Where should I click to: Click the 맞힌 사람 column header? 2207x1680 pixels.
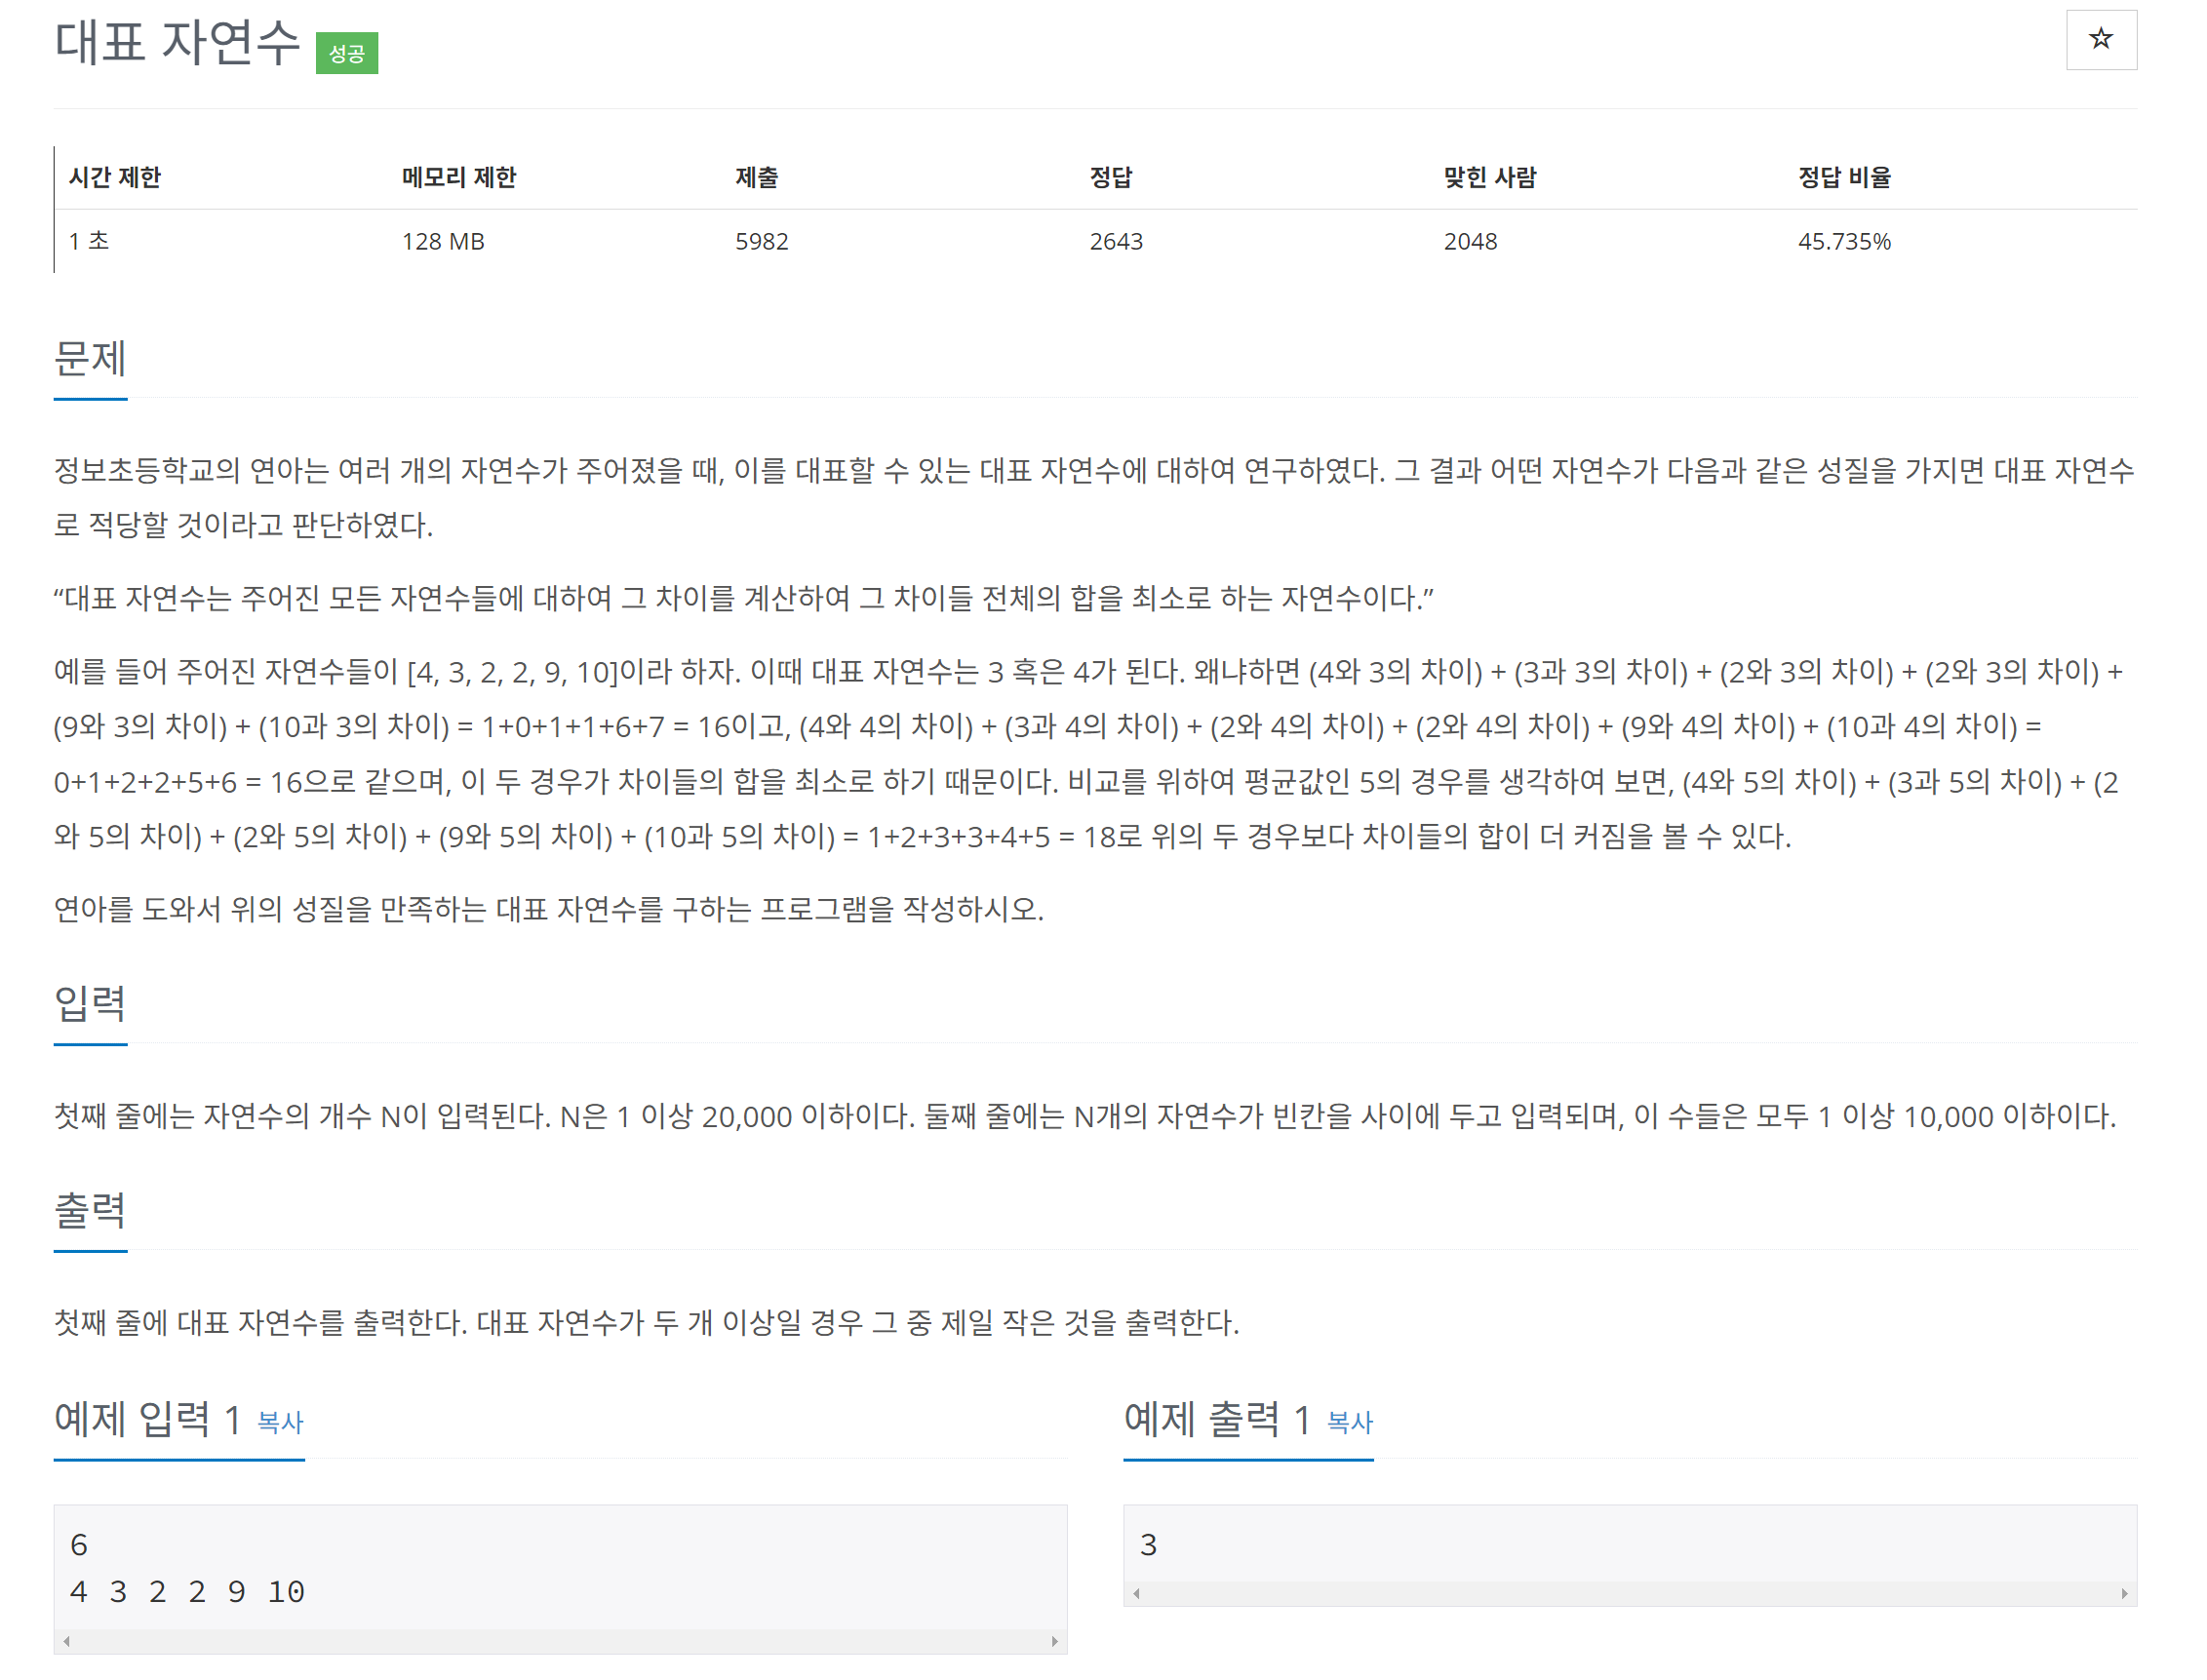coord(1489,177)
